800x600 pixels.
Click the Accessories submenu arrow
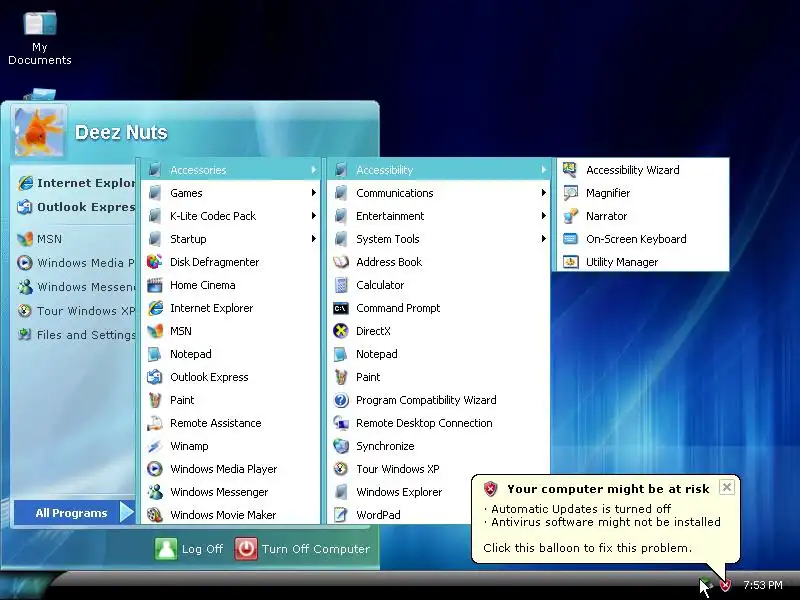(x=313, y=170)
